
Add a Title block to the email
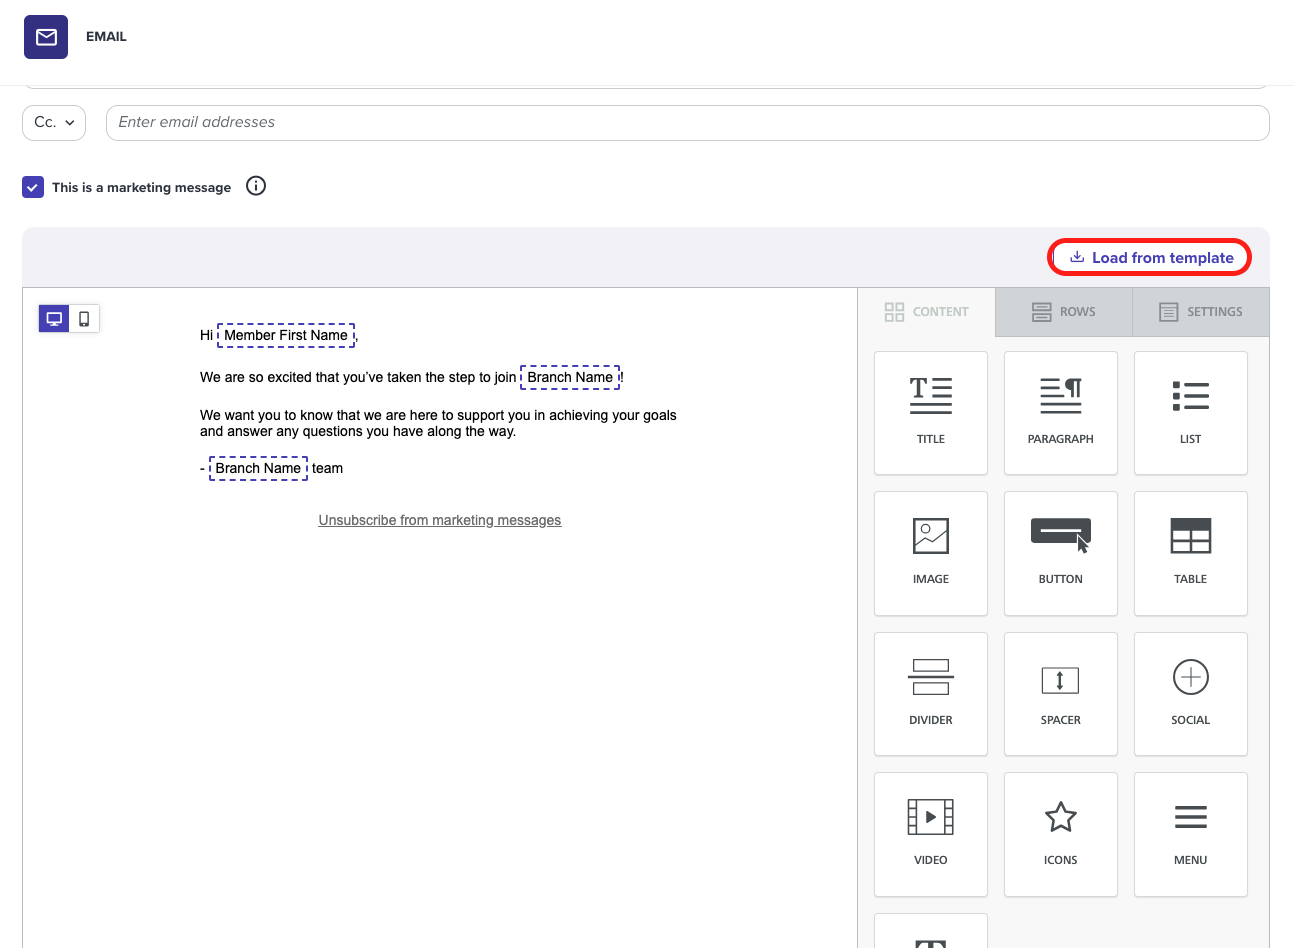930,413
